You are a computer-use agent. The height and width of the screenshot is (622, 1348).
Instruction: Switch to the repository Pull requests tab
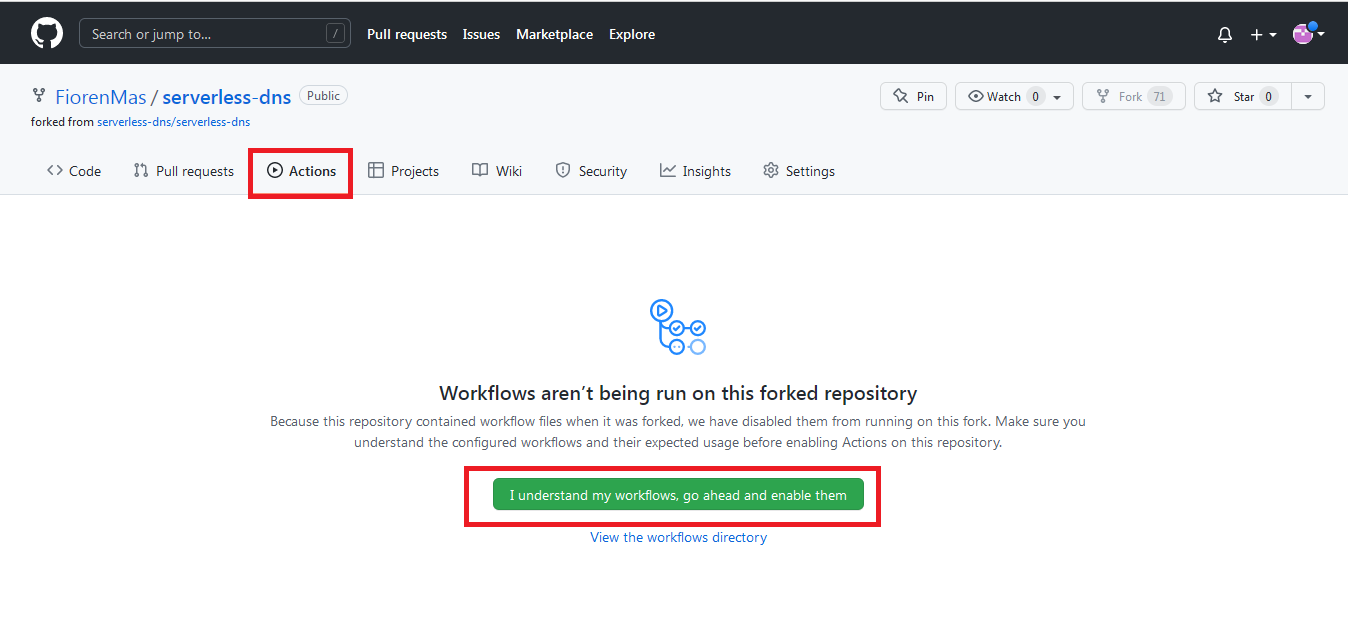(183, 171)
